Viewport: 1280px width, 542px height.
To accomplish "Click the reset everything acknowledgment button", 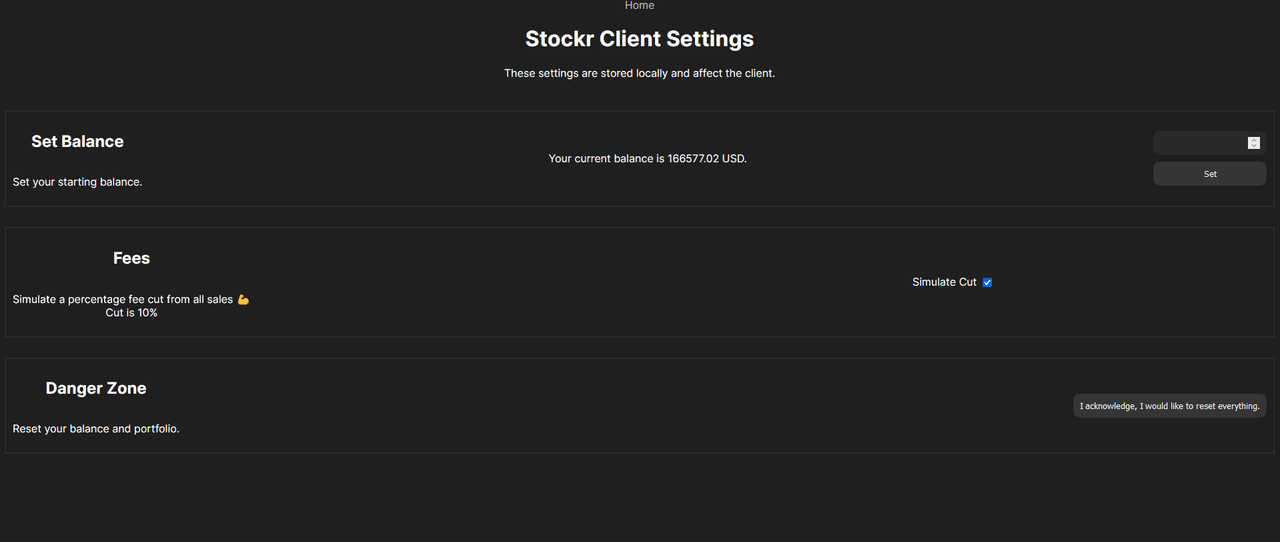I will click(x=1169, y=406).
